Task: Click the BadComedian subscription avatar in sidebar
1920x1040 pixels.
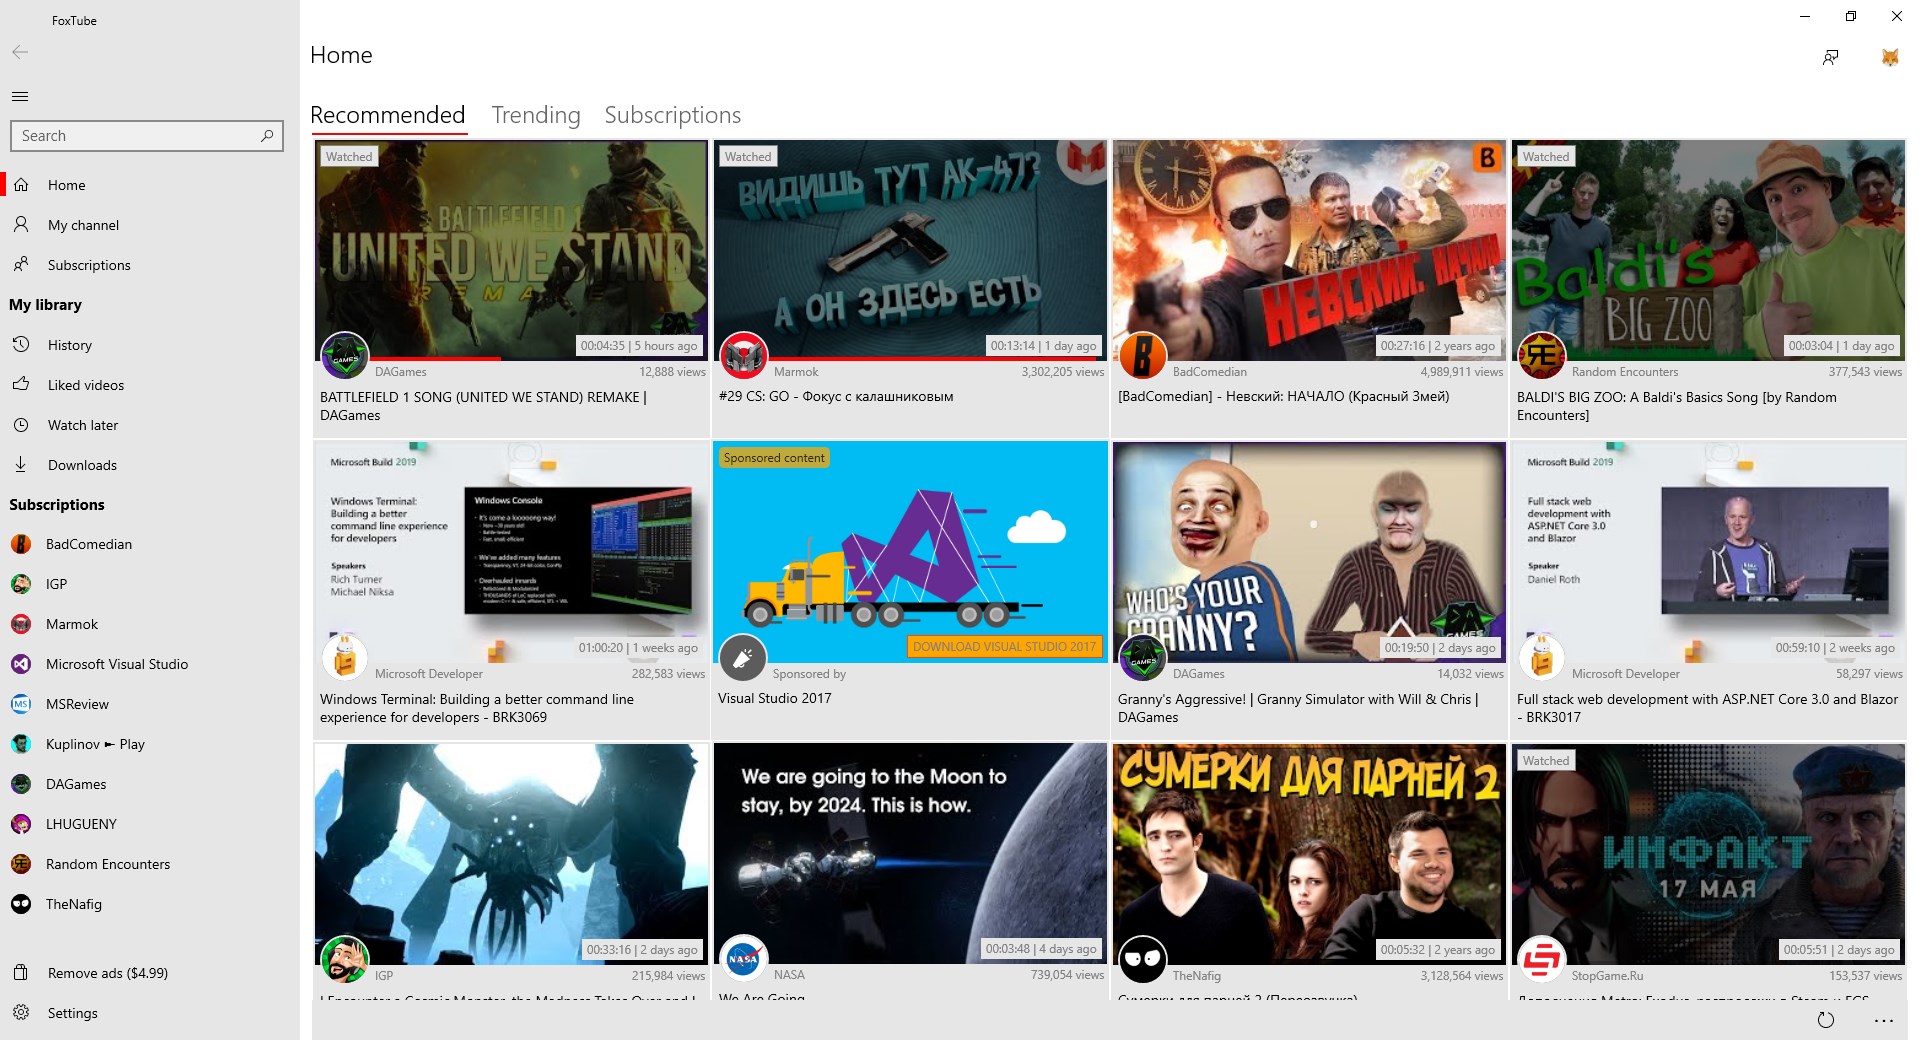Action: click(21, 544)
